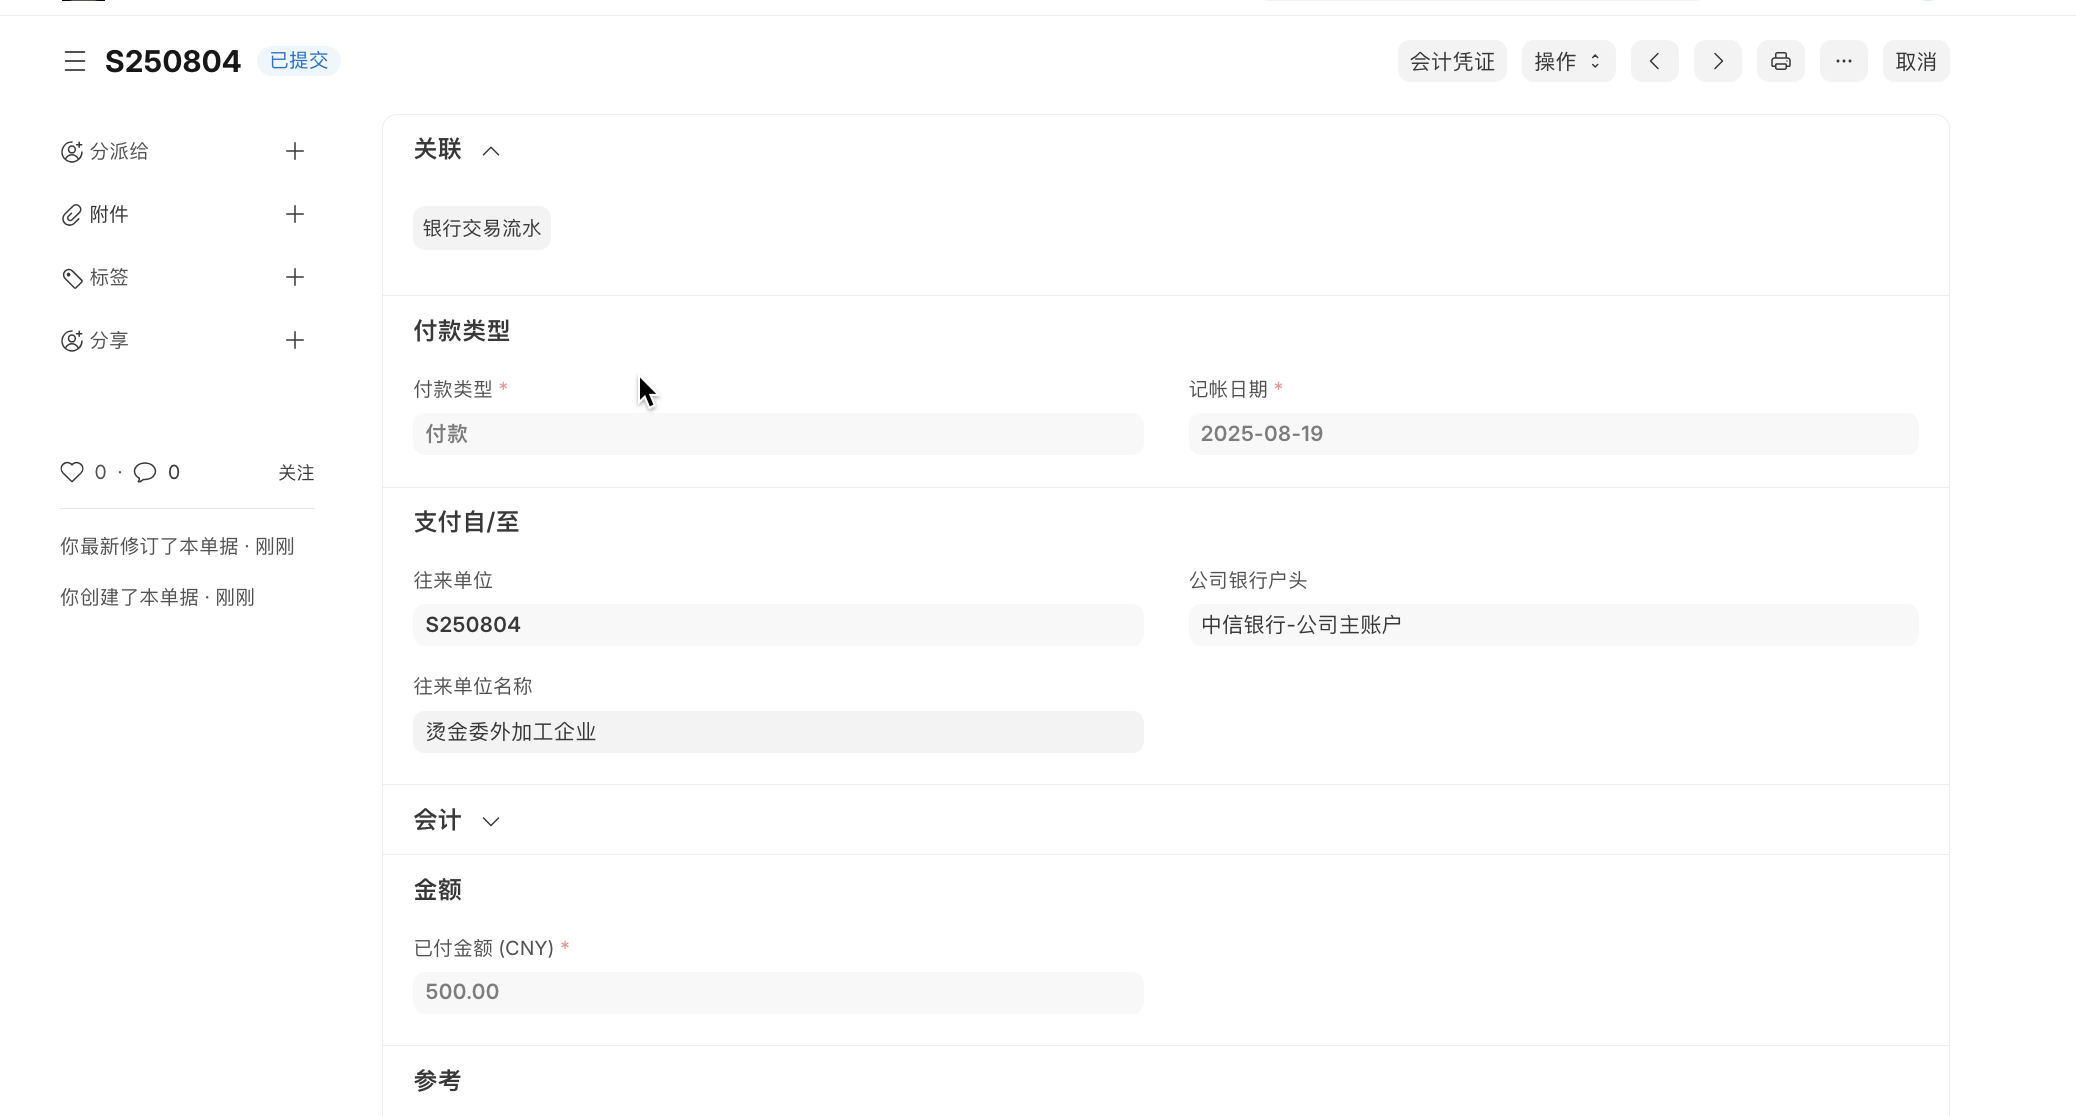Toggle 关注 follow on this document
2076x1116 pixels.
pos(296,473)
